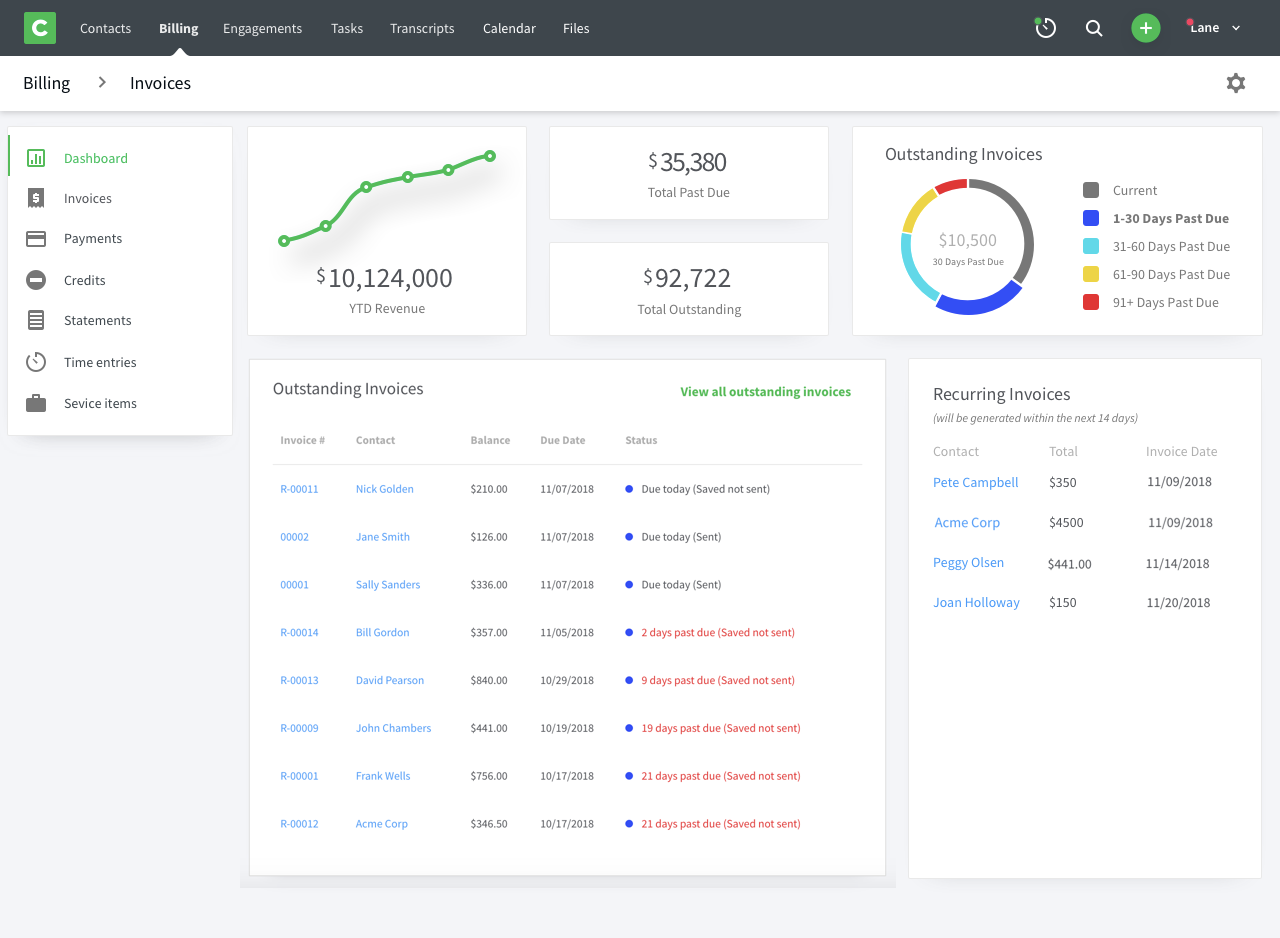The width and height of the screenshot is (1280, 938).
Task: Open the Files menu
Action: pos(576,28)
